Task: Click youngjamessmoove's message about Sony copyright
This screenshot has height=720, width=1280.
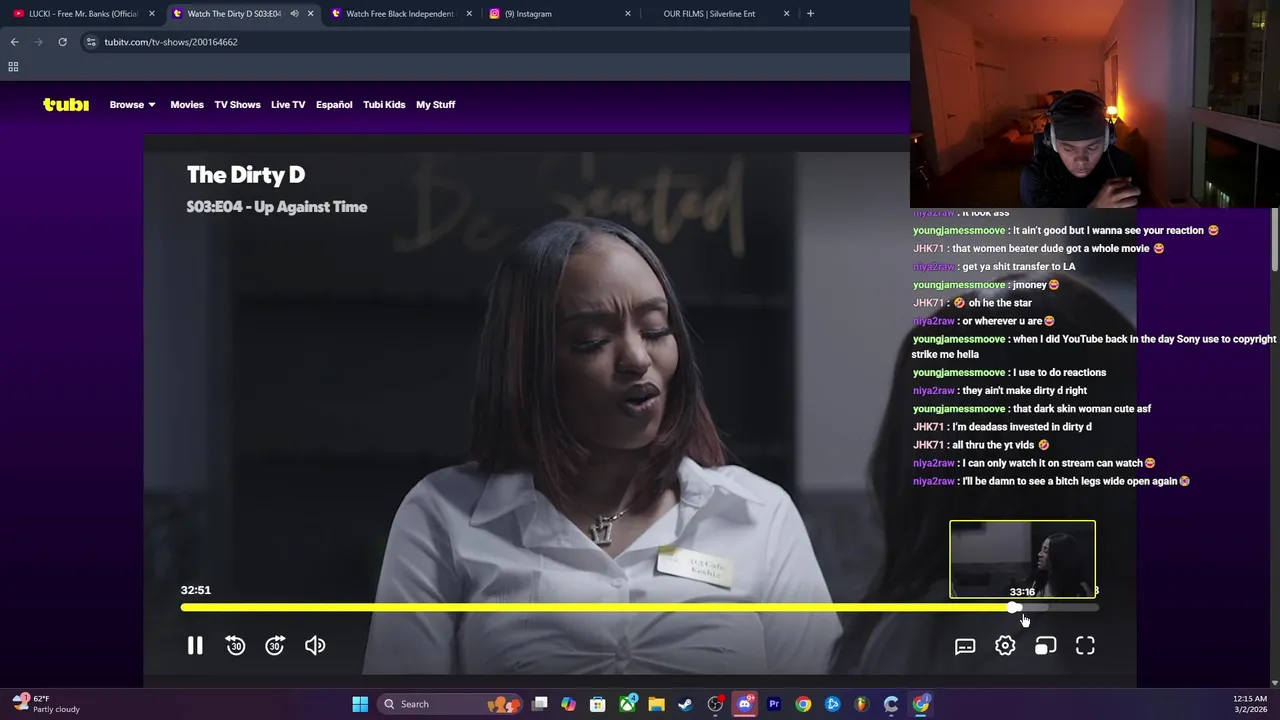Action: tap(1094, 347)
